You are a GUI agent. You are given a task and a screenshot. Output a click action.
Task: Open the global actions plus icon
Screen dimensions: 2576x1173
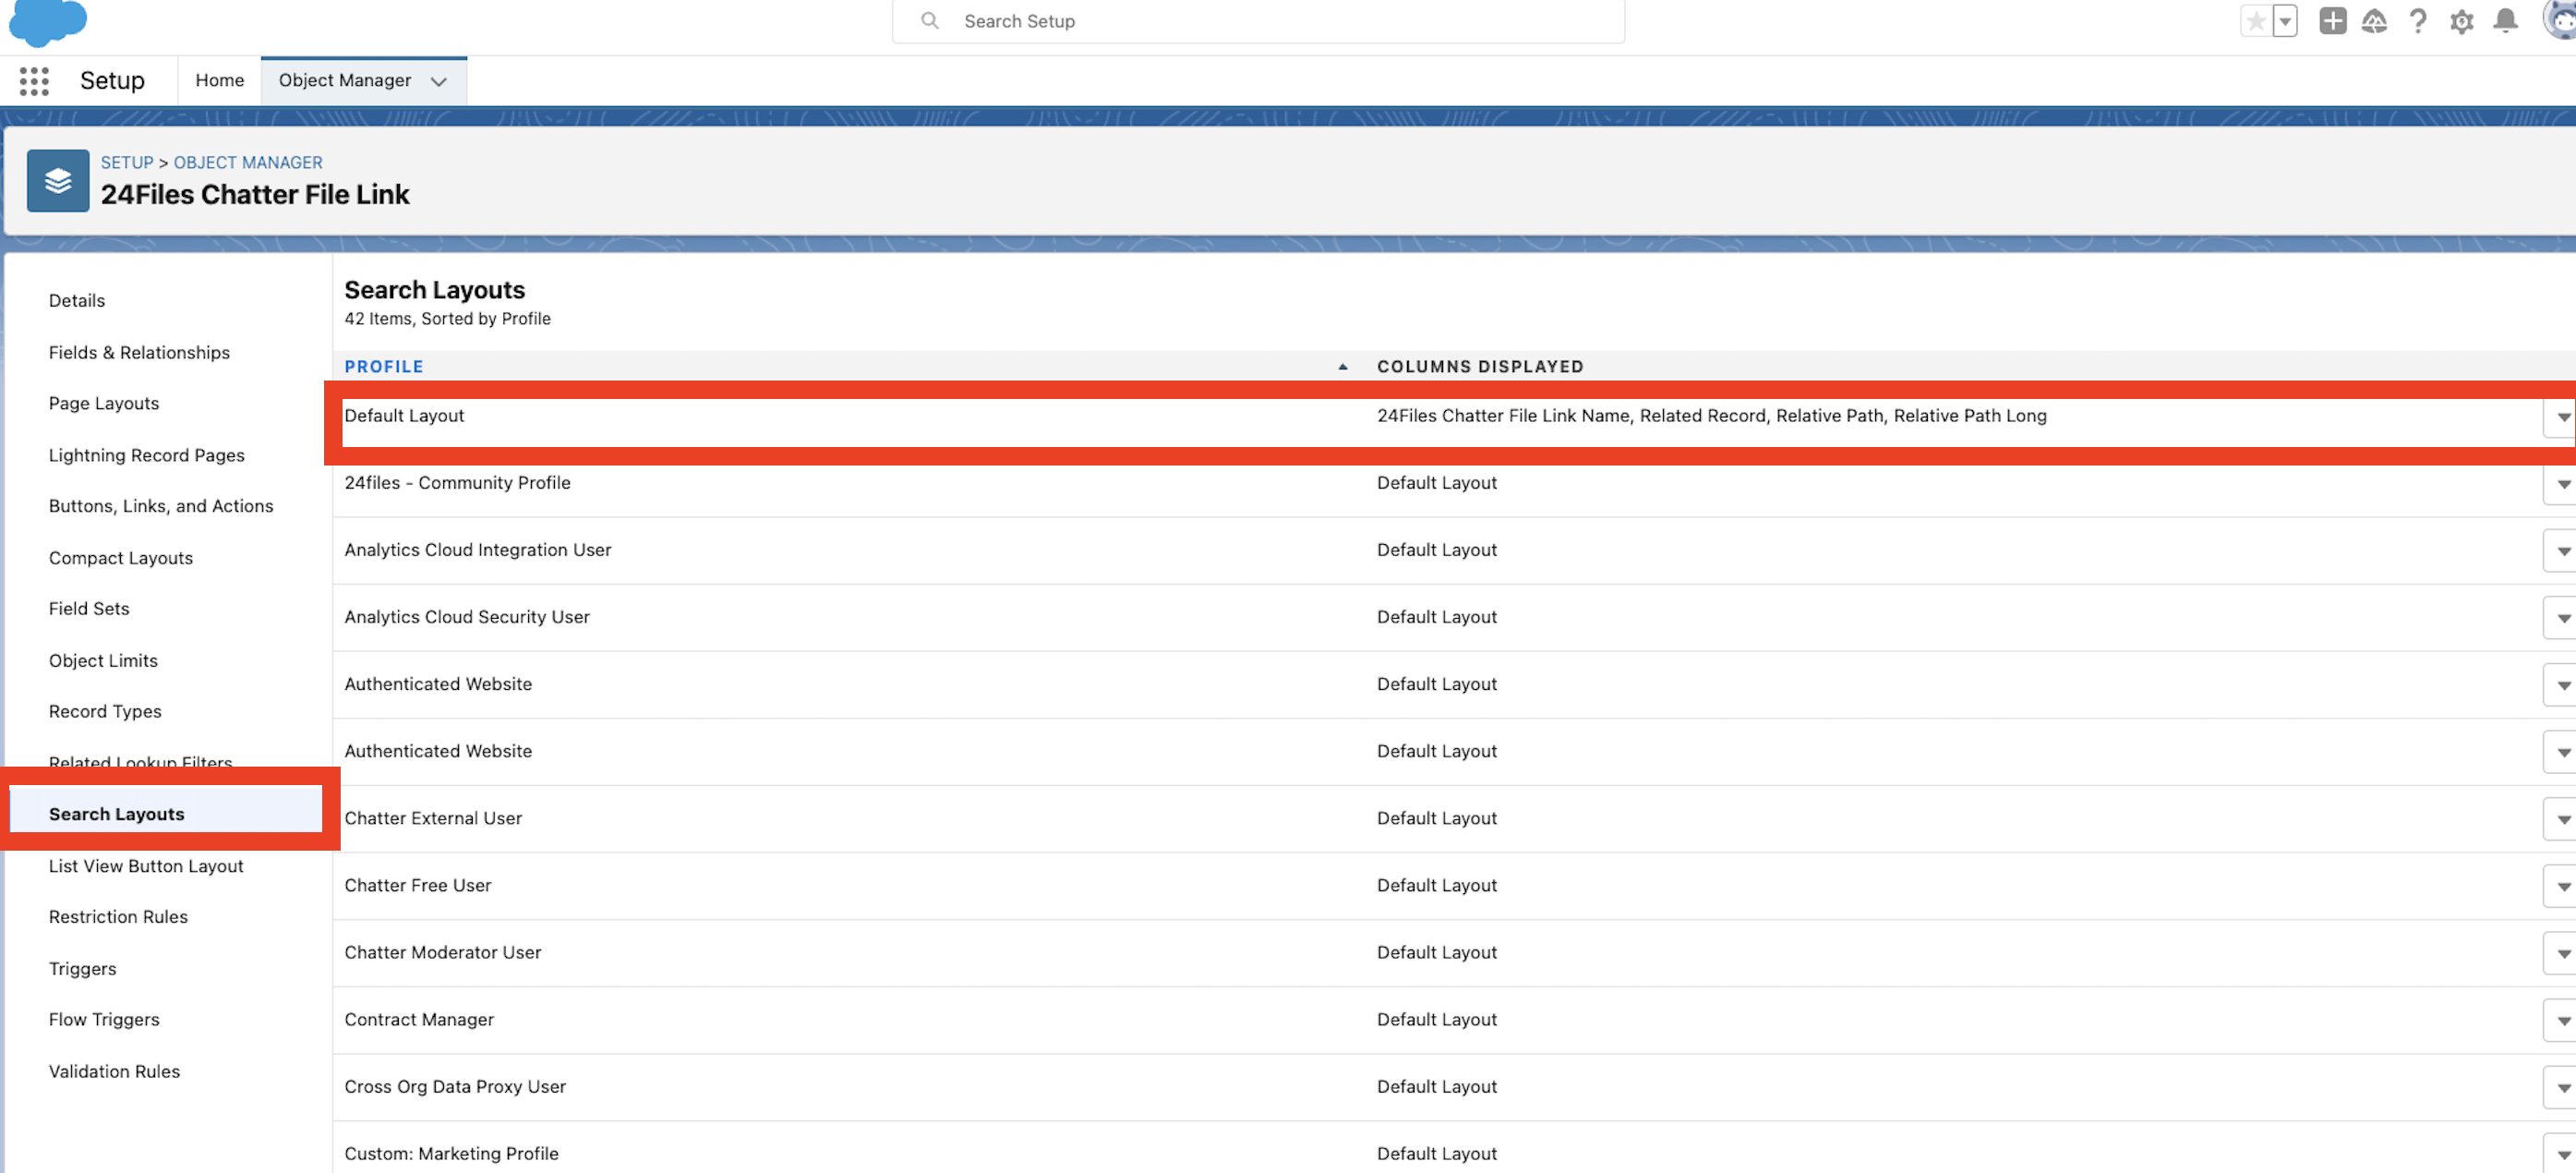coord(2332,21)
